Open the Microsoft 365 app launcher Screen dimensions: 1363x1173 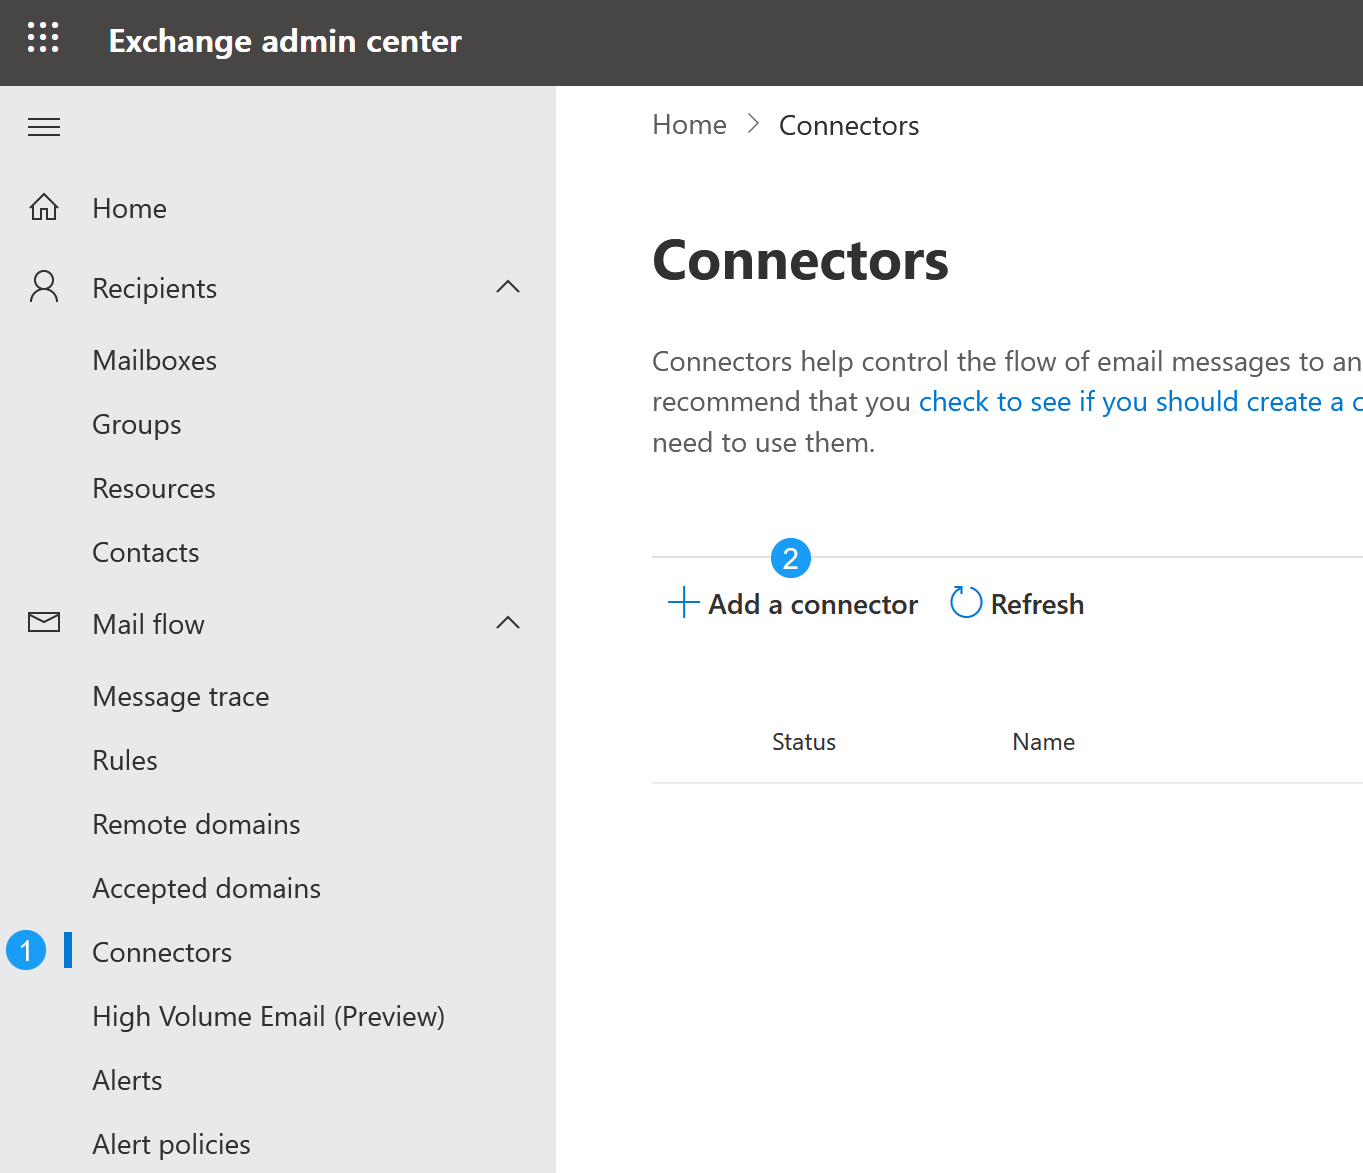coord(43,37)
